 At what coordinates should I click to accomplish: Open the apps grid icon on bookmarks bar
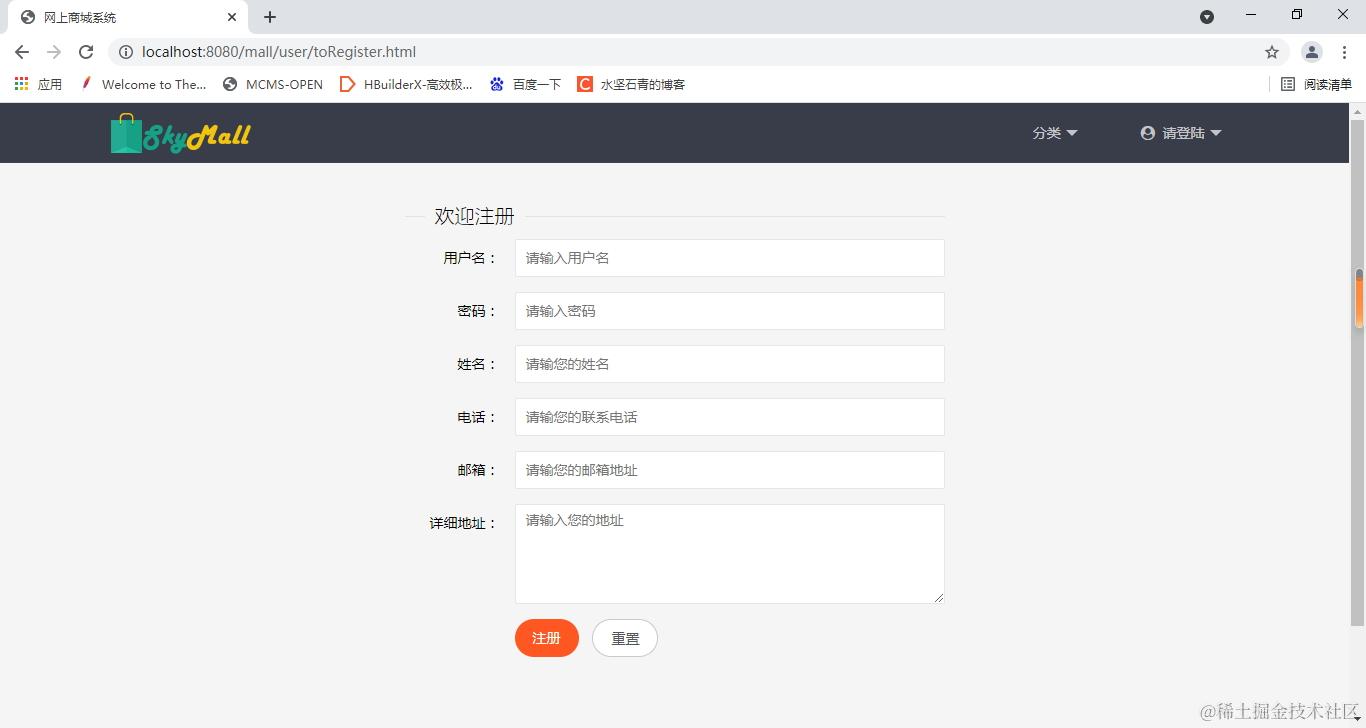20,84
